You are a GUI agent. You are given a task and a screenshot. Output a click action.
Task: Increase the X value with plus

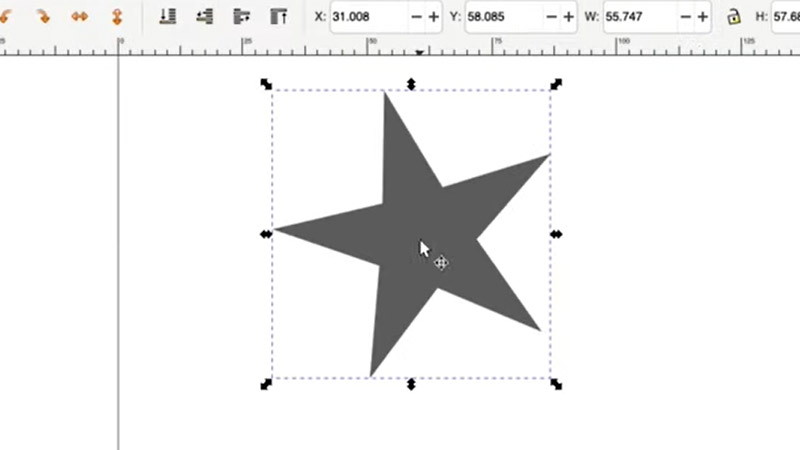tap(434, 17)
